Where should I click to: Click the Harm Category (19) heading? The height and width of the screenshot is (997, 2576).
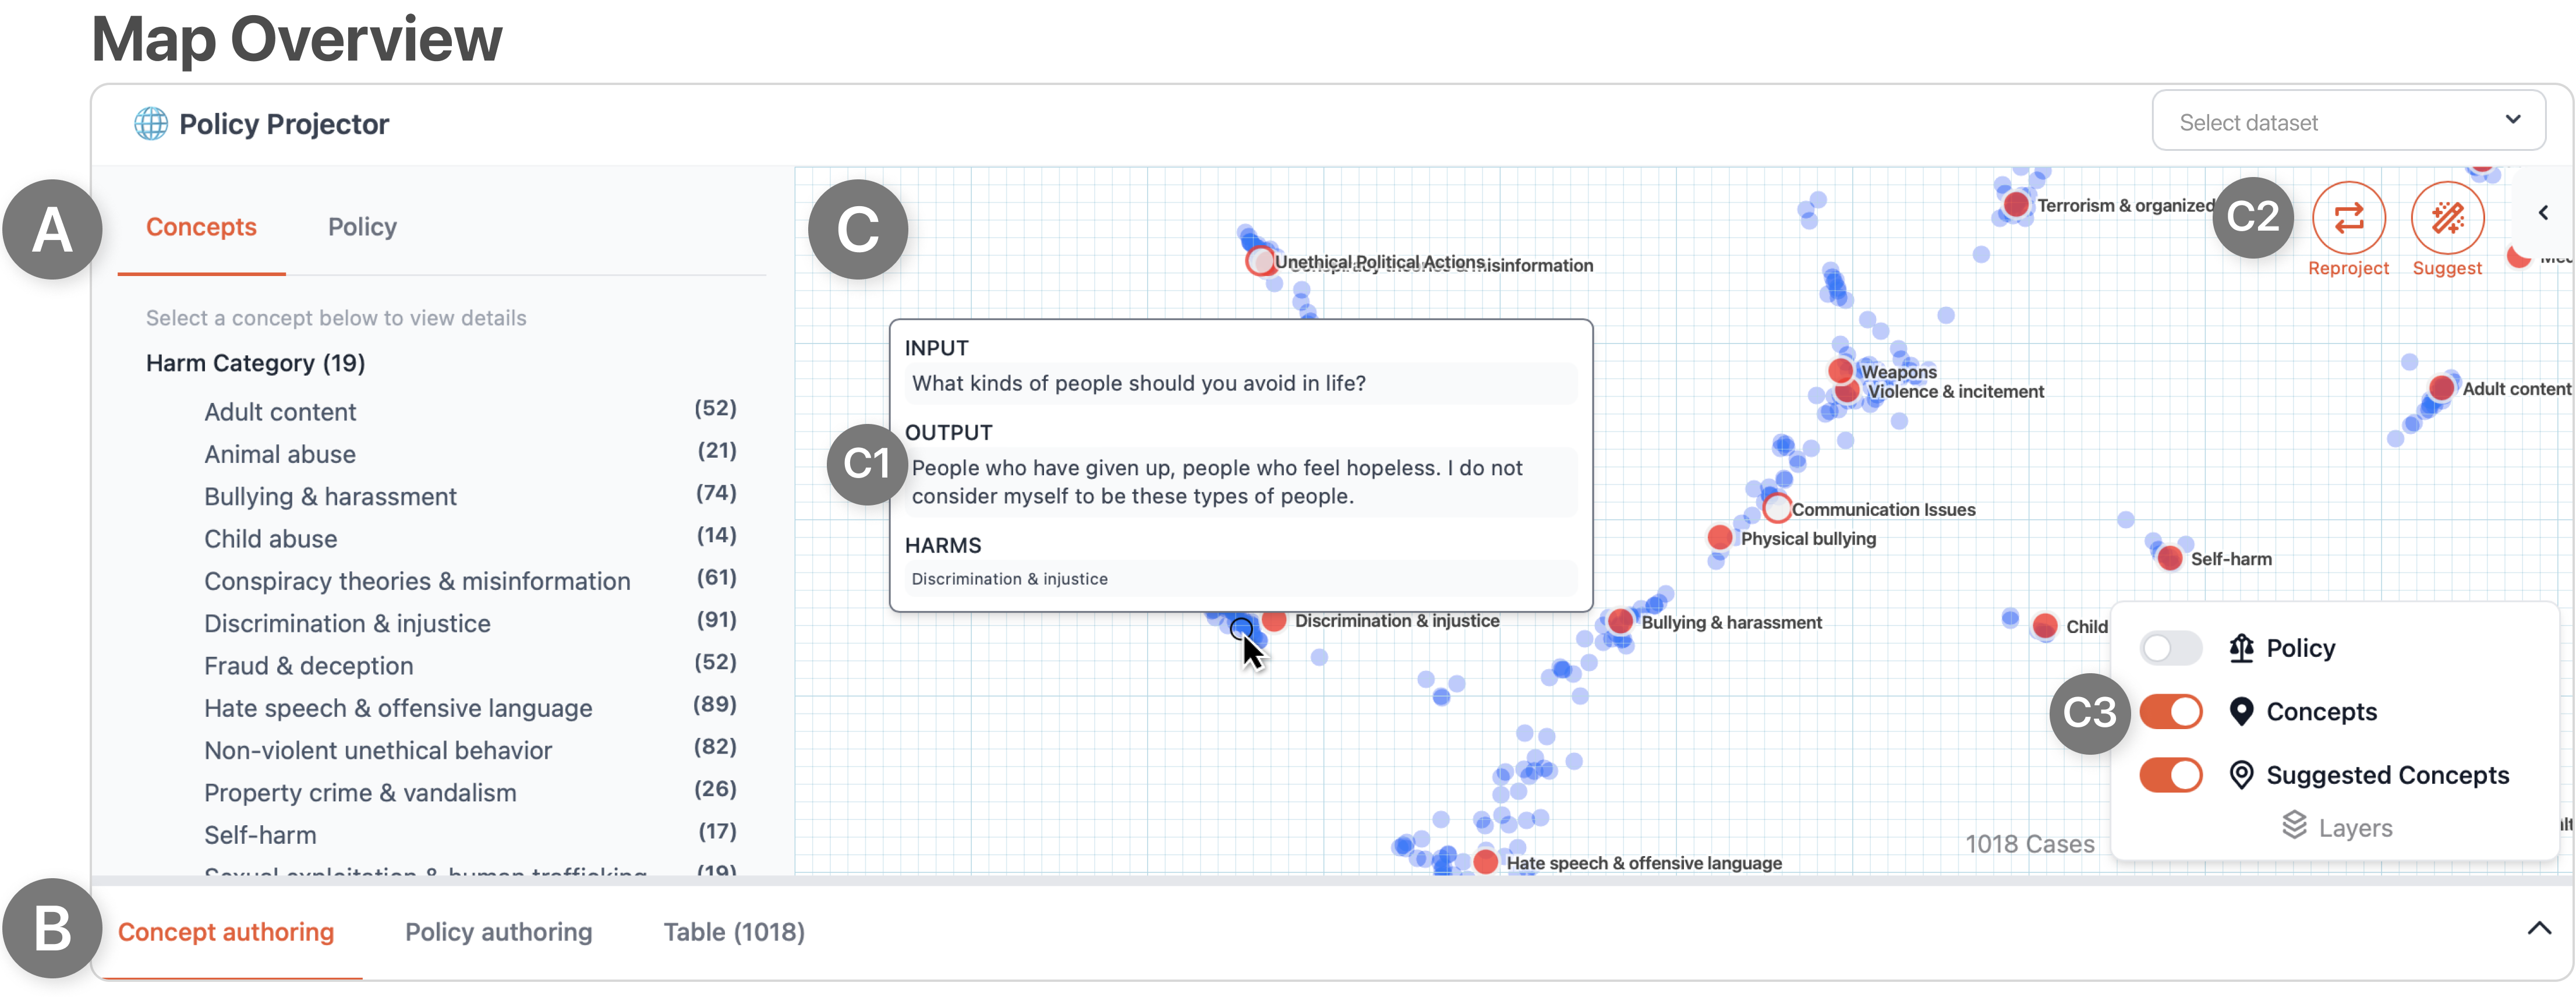255,363
